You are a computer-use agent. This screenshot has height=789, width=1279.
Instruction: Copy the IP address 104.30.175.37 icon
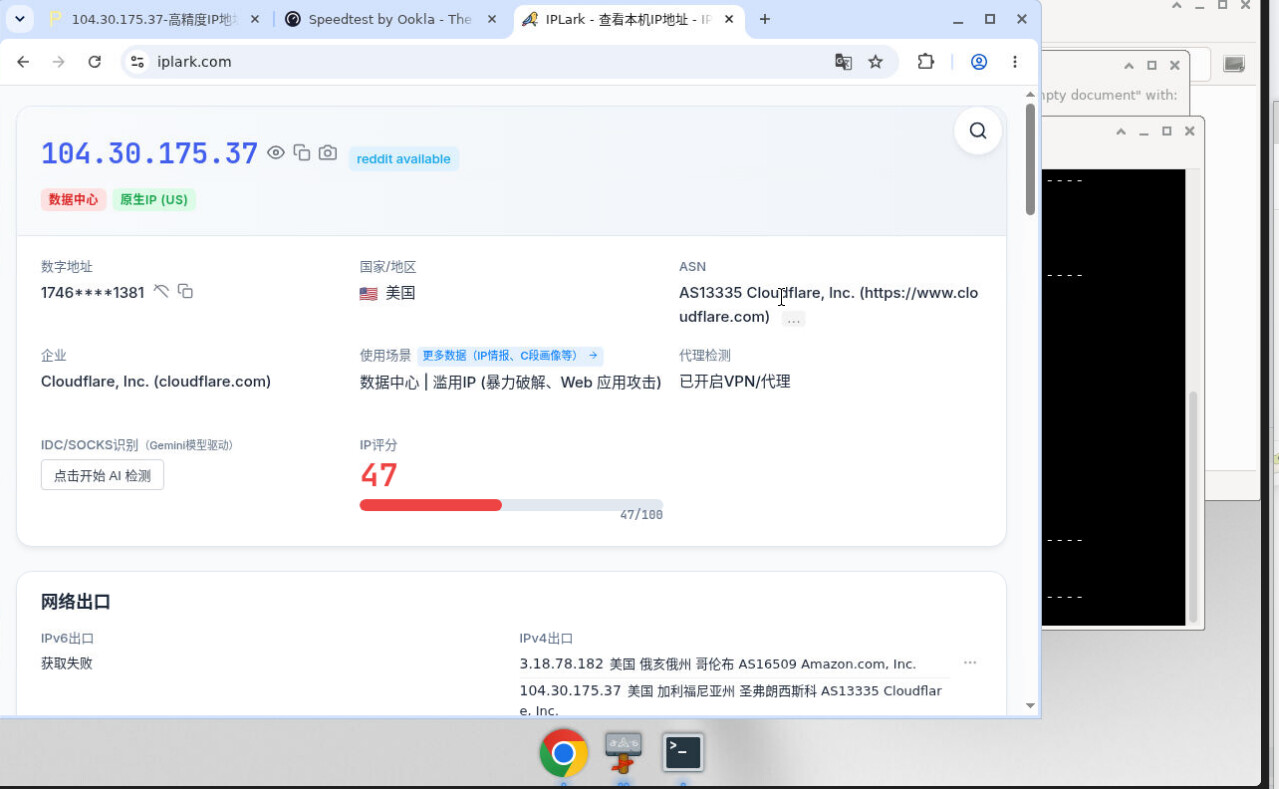coord(302,153)
